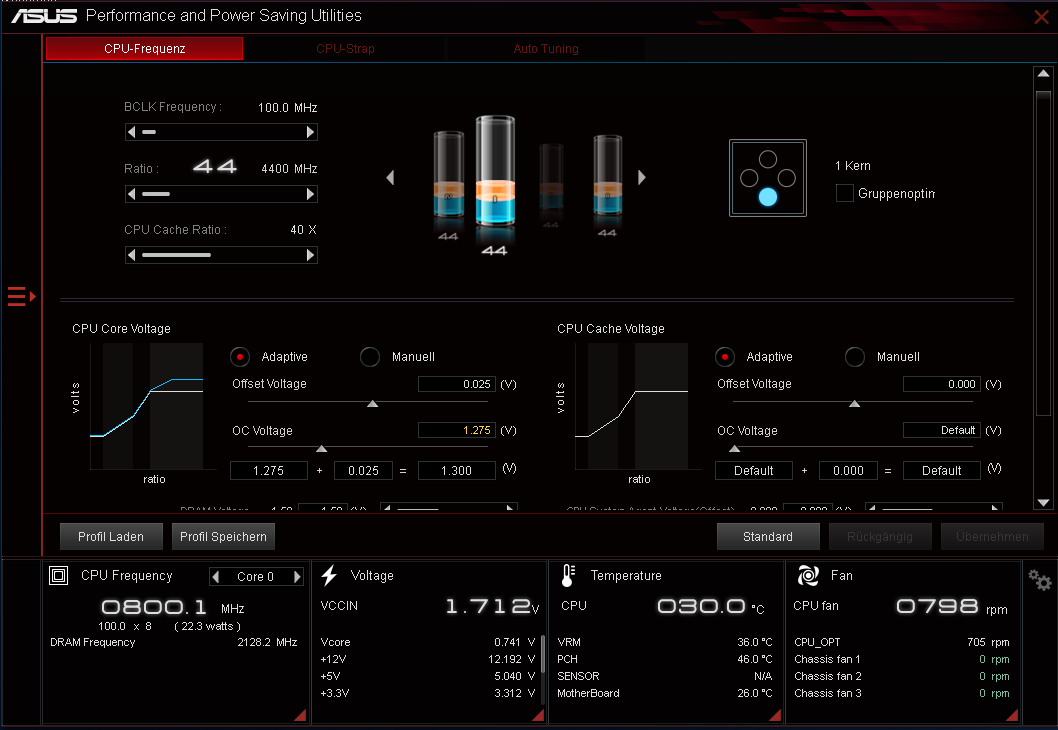Click the Fan spinner icon
The height and width of the screenshot is (730, 1058).
pyautogui.click(x=808, y=575)
